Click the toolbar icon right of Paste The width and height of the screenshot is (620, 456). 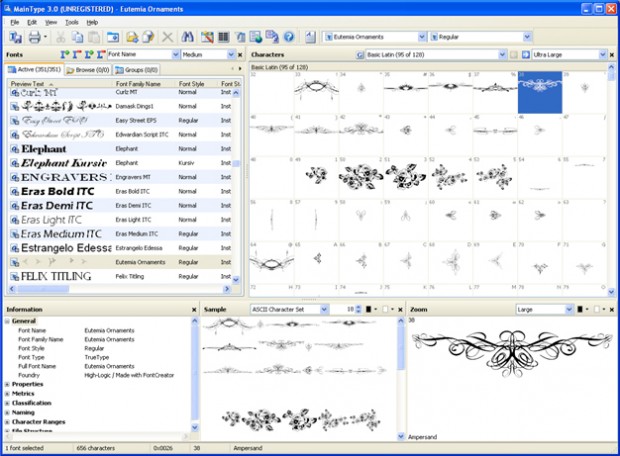click(x=113, y=37)
